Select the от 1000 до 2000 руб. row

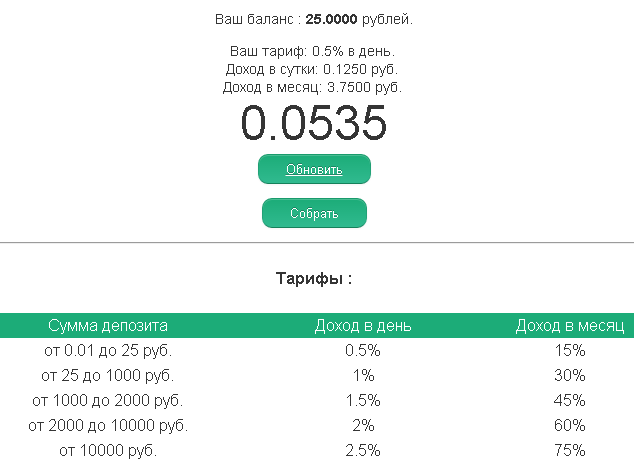108,401
